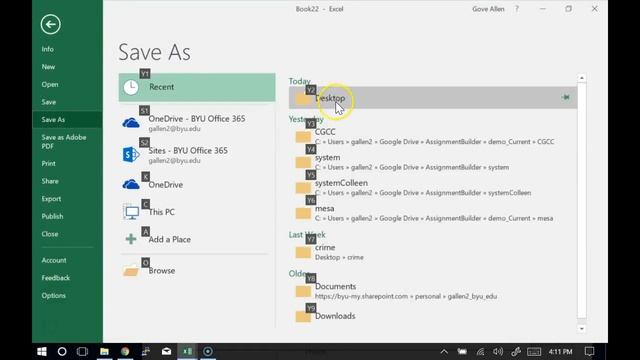640x360 pixels.
Task: Click the CGCC folder path text
Action: coord(434,142)
